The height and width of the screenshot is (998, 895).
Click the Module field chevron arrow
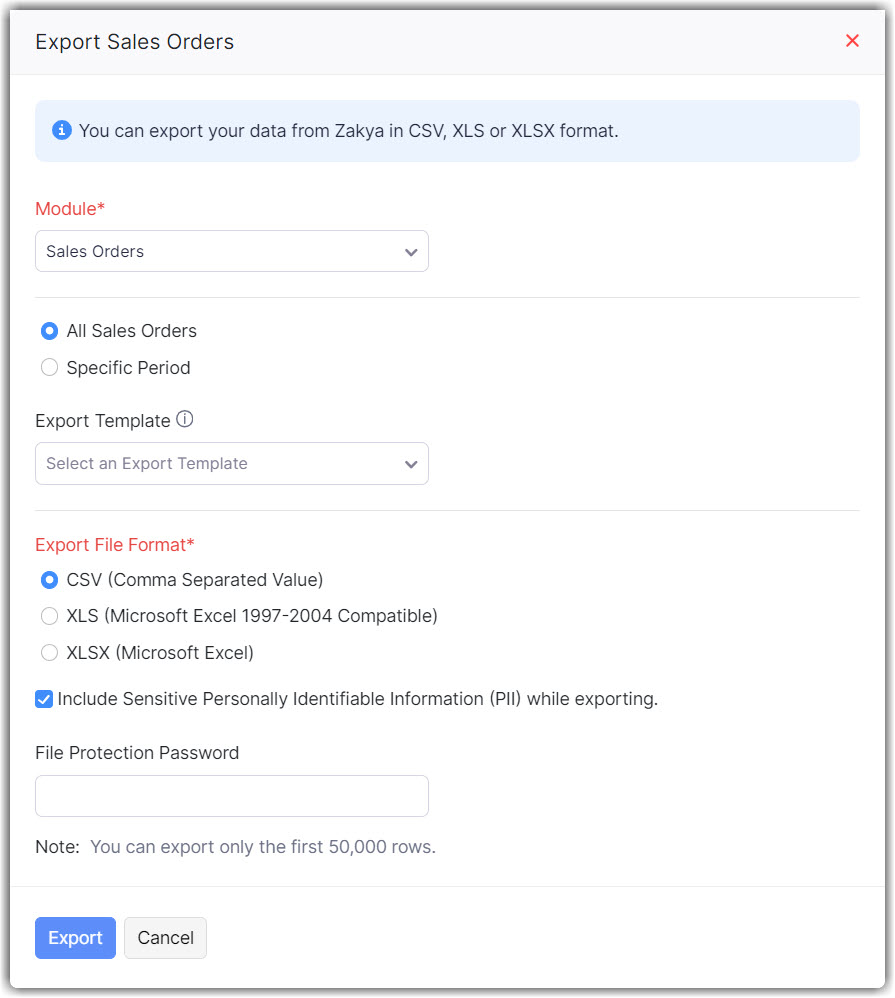pyautogui.click(x=411, y=252)
